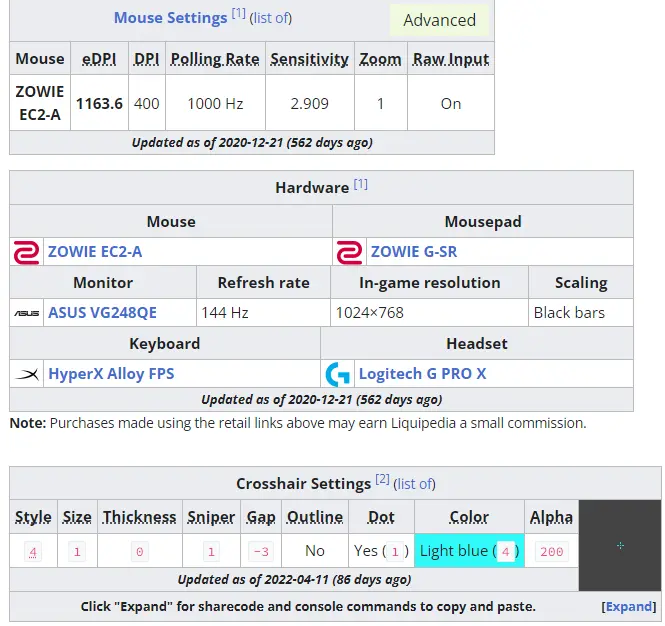This screenshot has width=665, height=626.
Task: Click the Sensitivity column header
Action: click(310, 59)
